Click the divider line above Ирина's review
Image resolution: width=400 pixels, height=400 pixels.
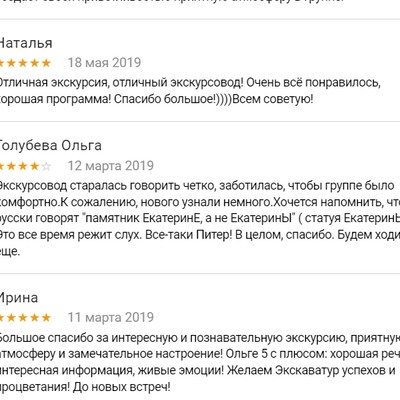[200, 274]
